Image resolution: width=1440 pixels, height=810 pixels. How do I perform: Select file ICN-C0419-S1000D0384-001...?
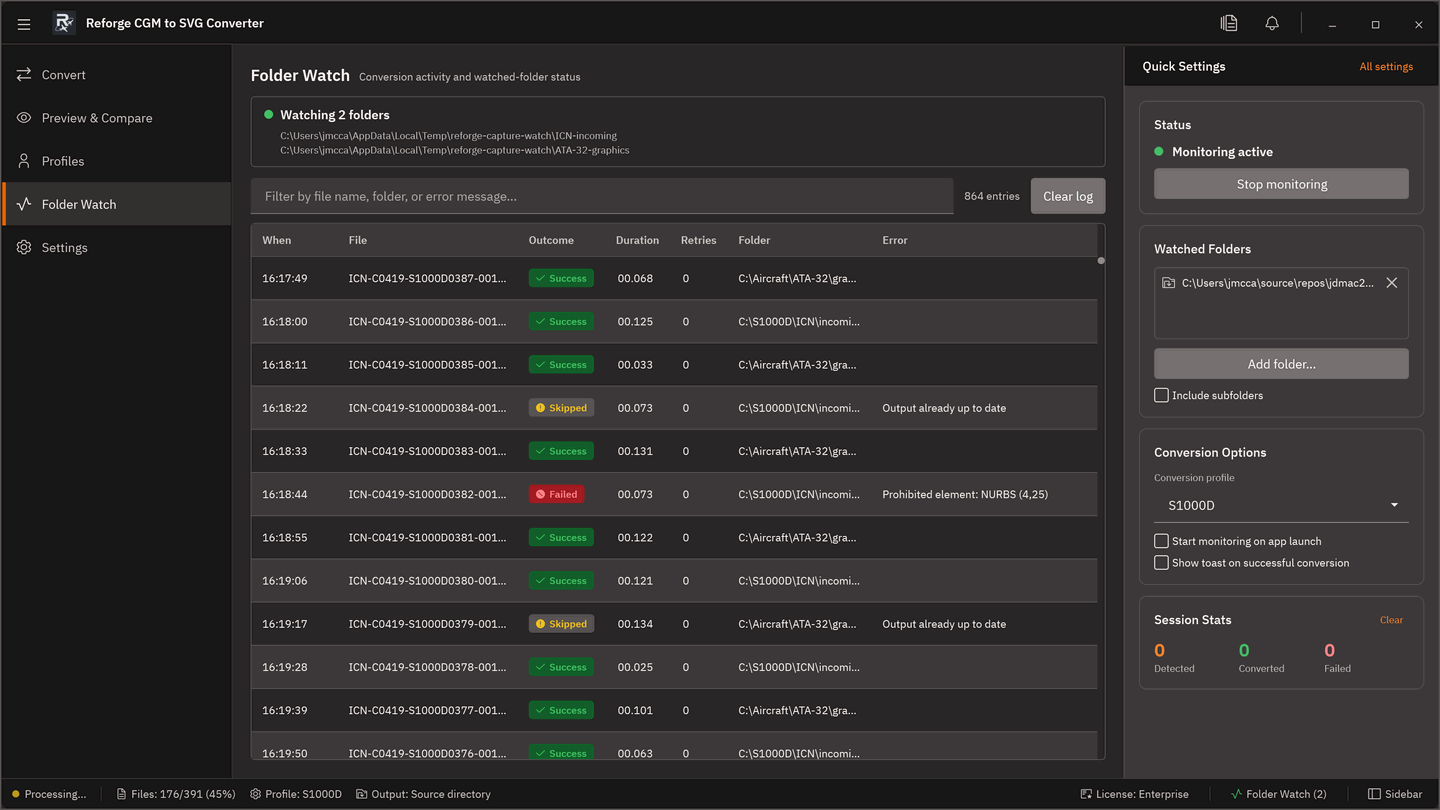[428, 408]
